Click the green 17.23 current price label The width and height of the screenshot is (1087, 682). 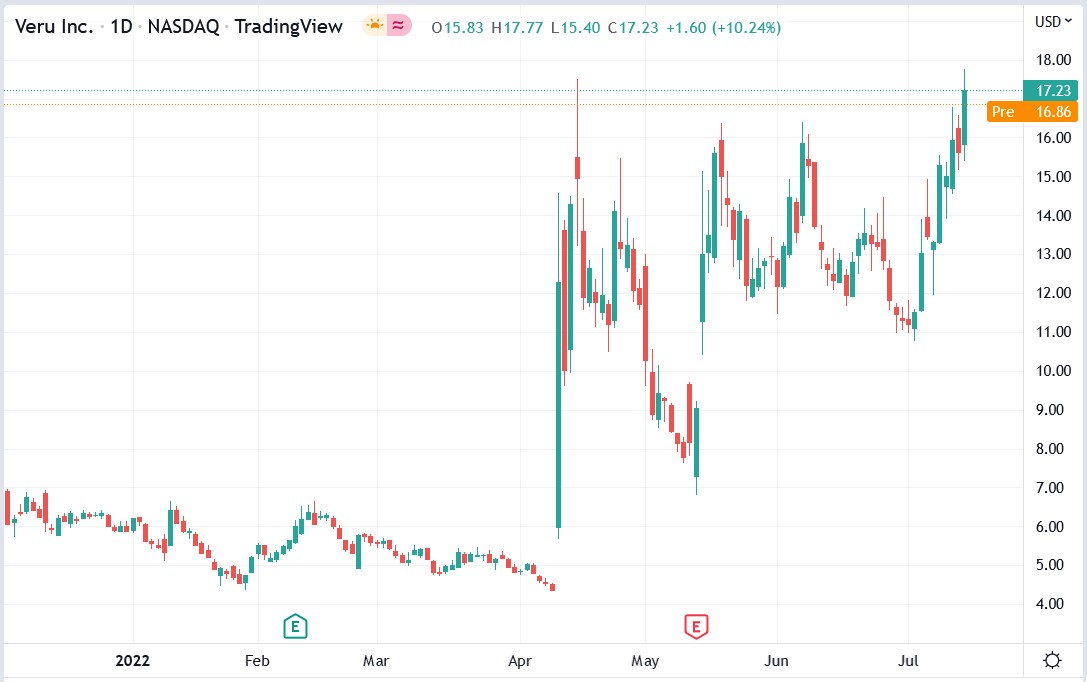click(x=1051, y=90)
